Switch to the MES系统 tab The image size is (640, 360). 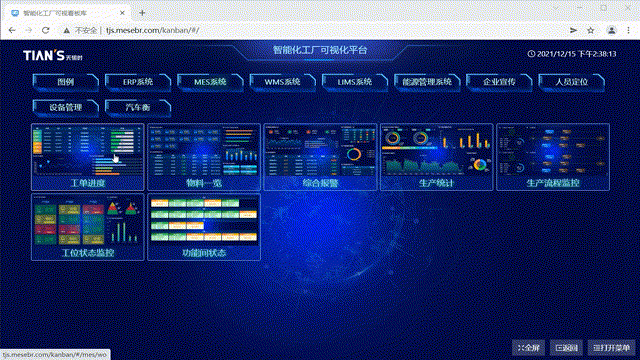210,82
